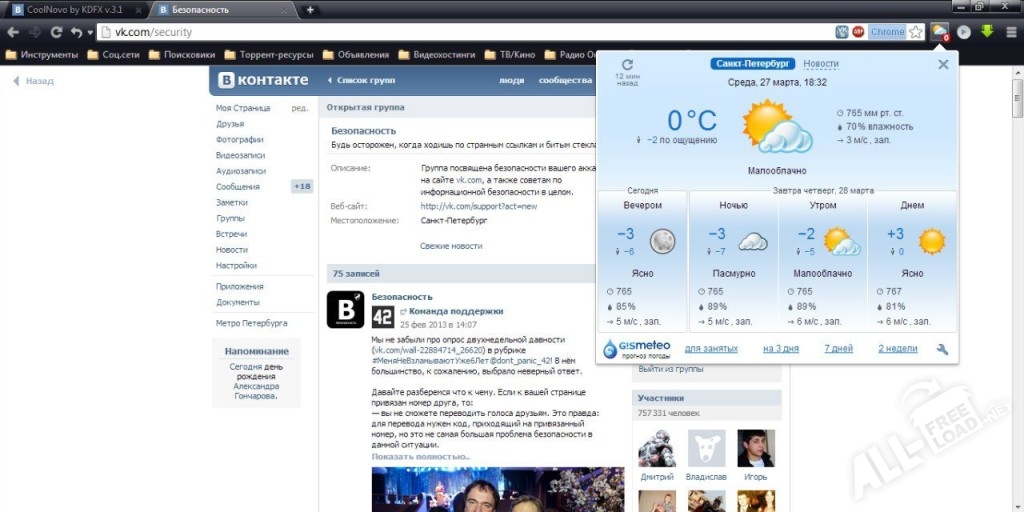This screenshot has height=512, width=1024.
Task: Click the green download arrow extension icon
Action: point(988,32)
